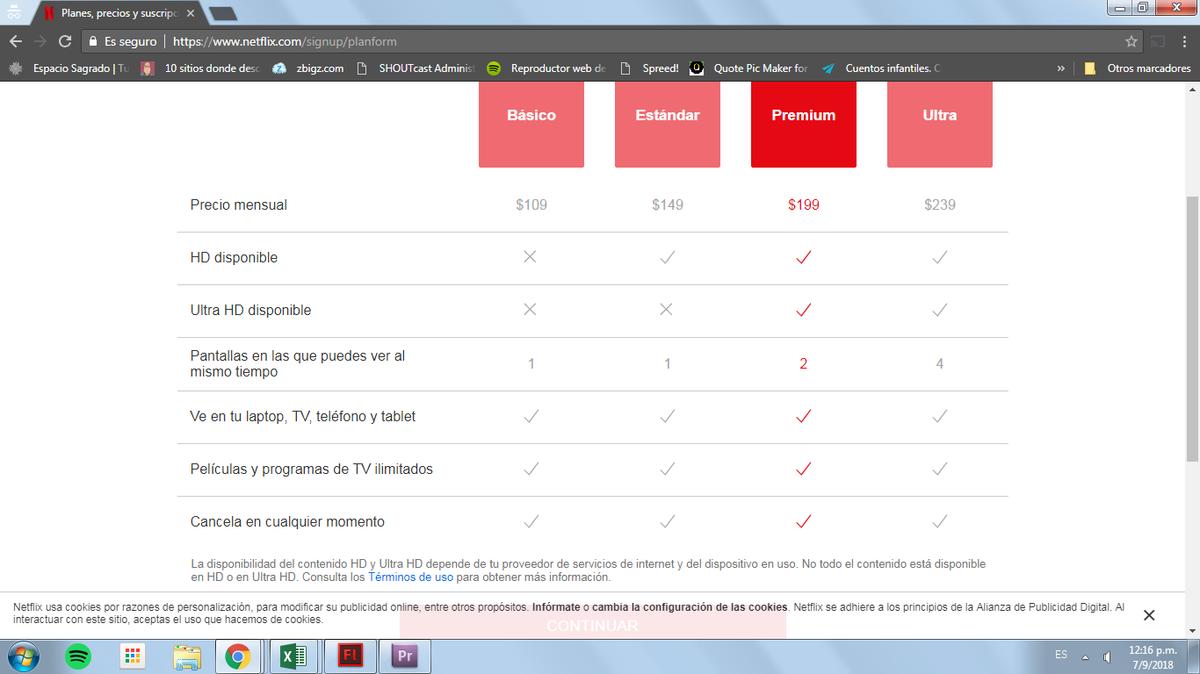The image size is (1200, 674).
Task: Choose the Estándar plan tile
Action: tap(667, 124)
